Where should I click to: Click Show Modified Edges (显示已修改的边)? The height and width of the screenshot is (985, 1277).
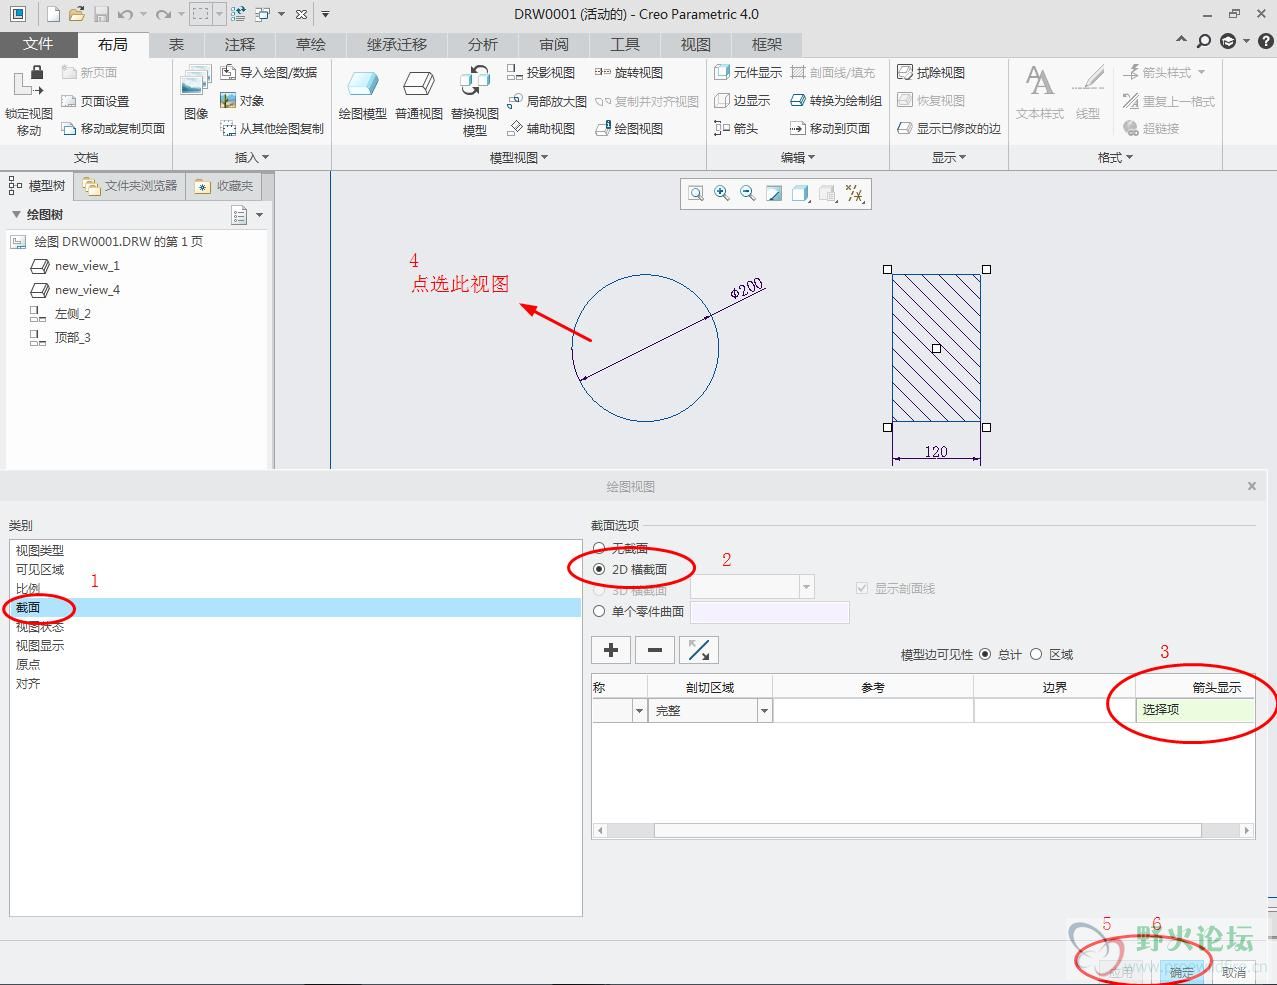949,129
